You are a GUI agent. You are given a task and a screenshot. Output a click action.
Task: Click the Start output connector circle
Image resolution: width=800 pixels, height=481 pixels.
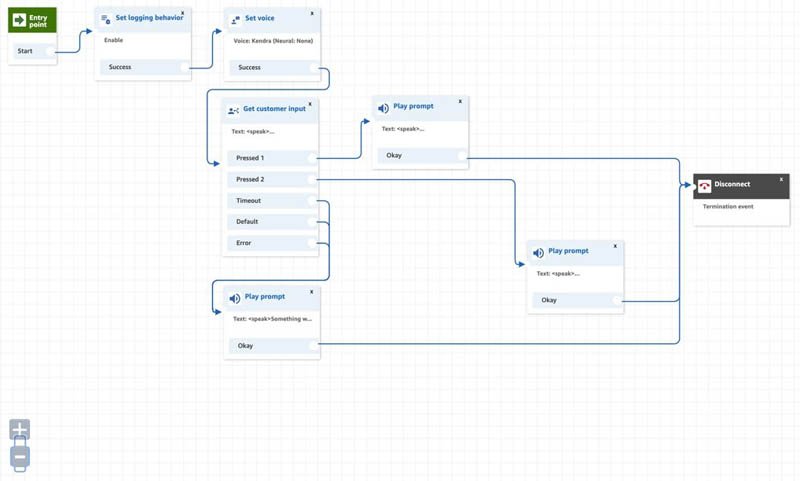point(50,51)
